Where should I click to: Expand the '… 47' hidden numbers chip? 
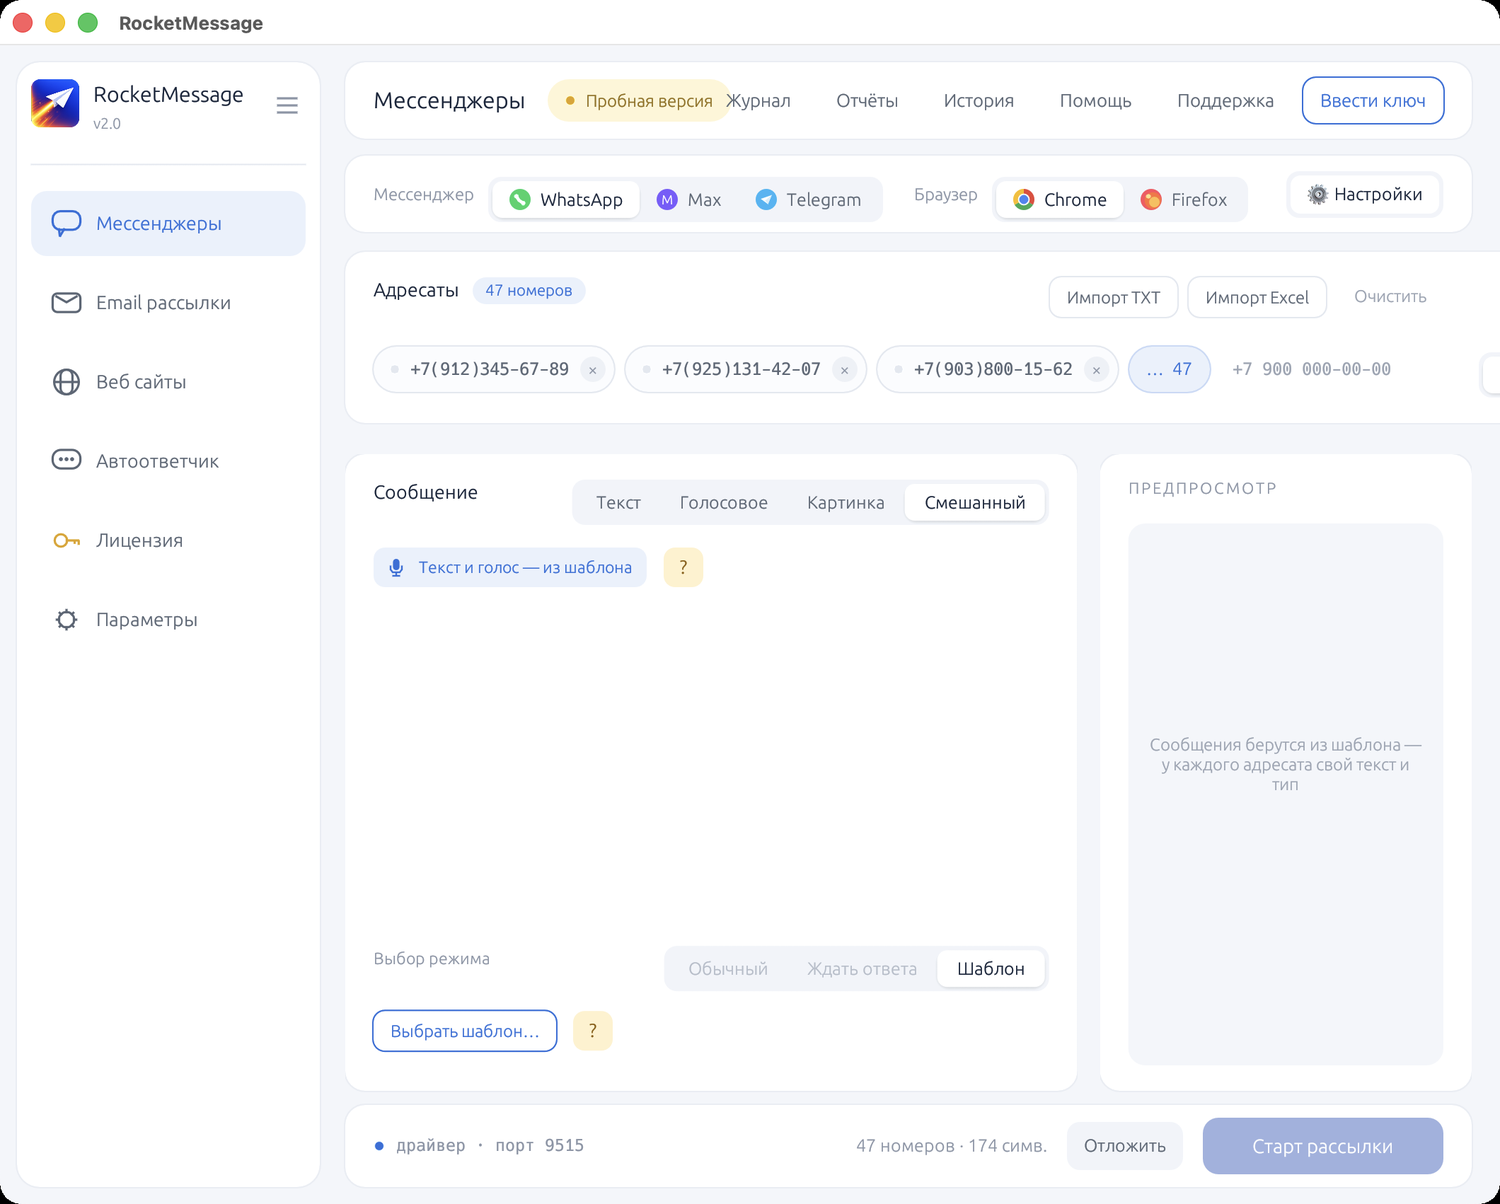[x=1169, y=369]
